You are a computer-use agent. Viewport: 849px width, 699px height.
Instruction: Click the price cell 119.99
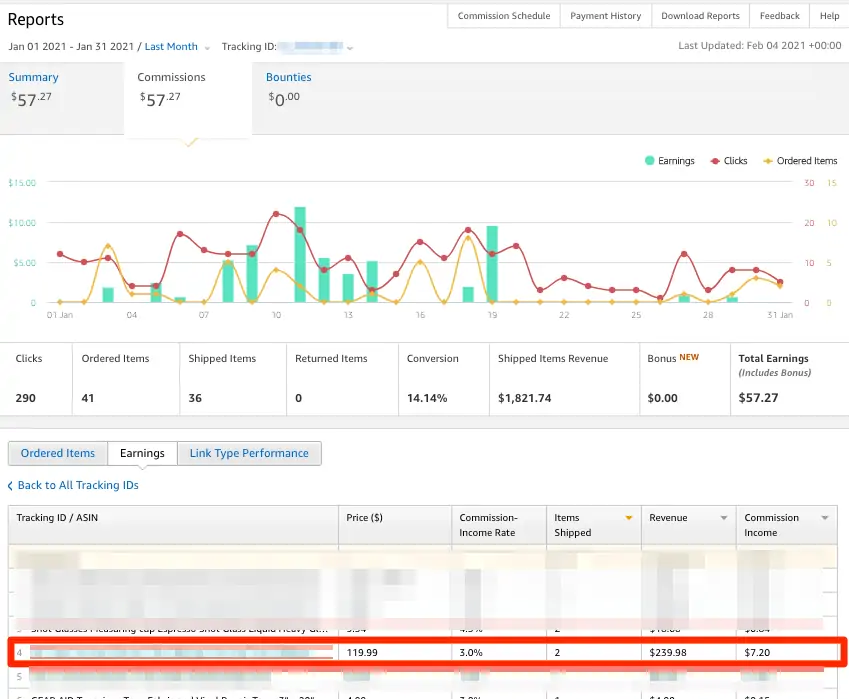click(x=362, y=652)
